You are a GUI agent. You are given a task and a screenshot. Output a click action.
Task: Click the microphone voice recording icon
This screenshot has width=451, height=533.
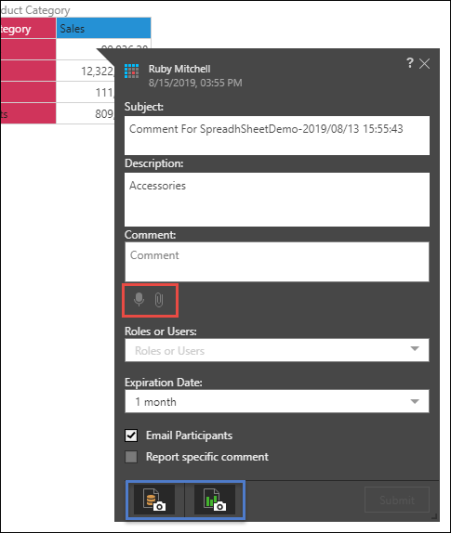pos(139,299)
